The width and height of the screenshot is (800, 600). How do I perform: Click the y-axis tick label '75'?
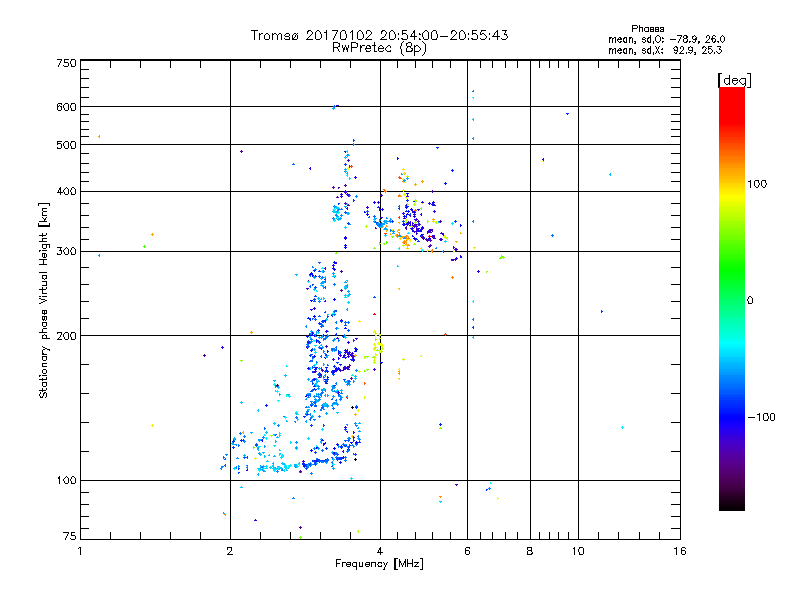pyautogui.click(x=70, y=536)
